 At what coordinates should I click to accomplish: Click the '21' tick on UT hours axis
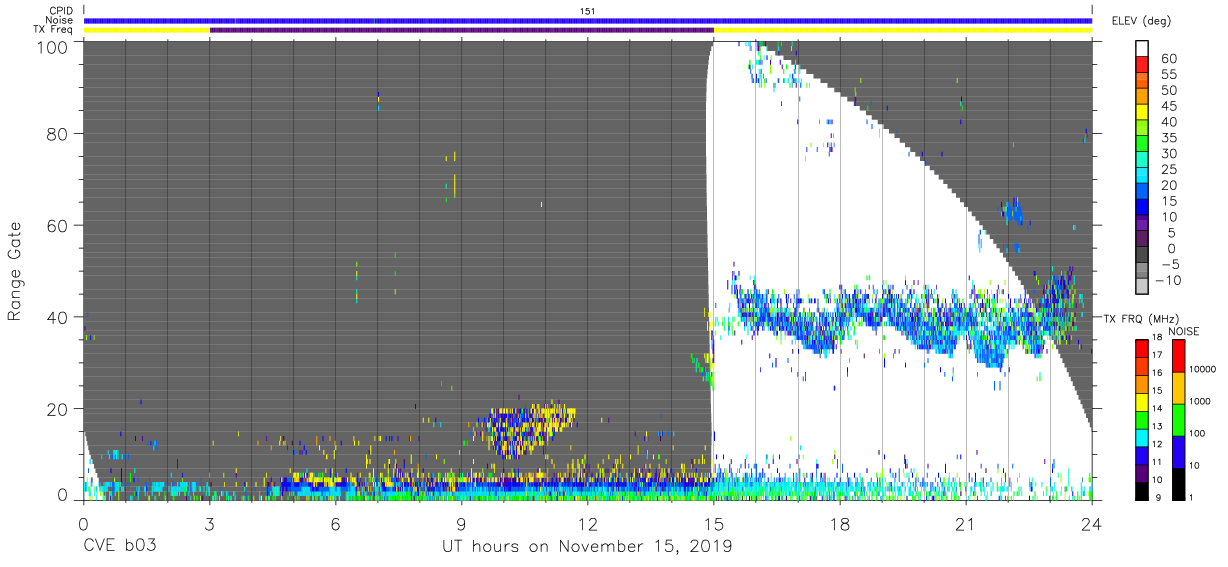click(x=966, y=522)
